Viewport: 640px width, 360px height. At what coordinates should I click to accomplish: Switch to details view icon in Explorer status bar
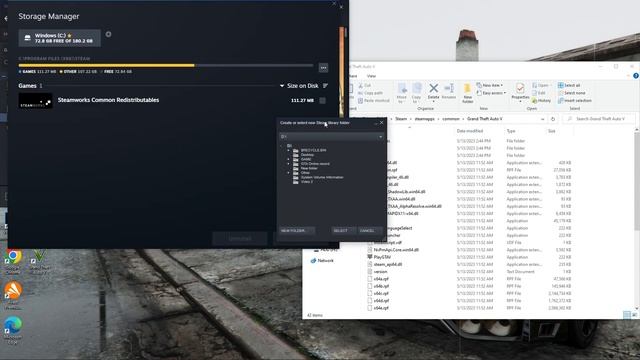[627, 315]
